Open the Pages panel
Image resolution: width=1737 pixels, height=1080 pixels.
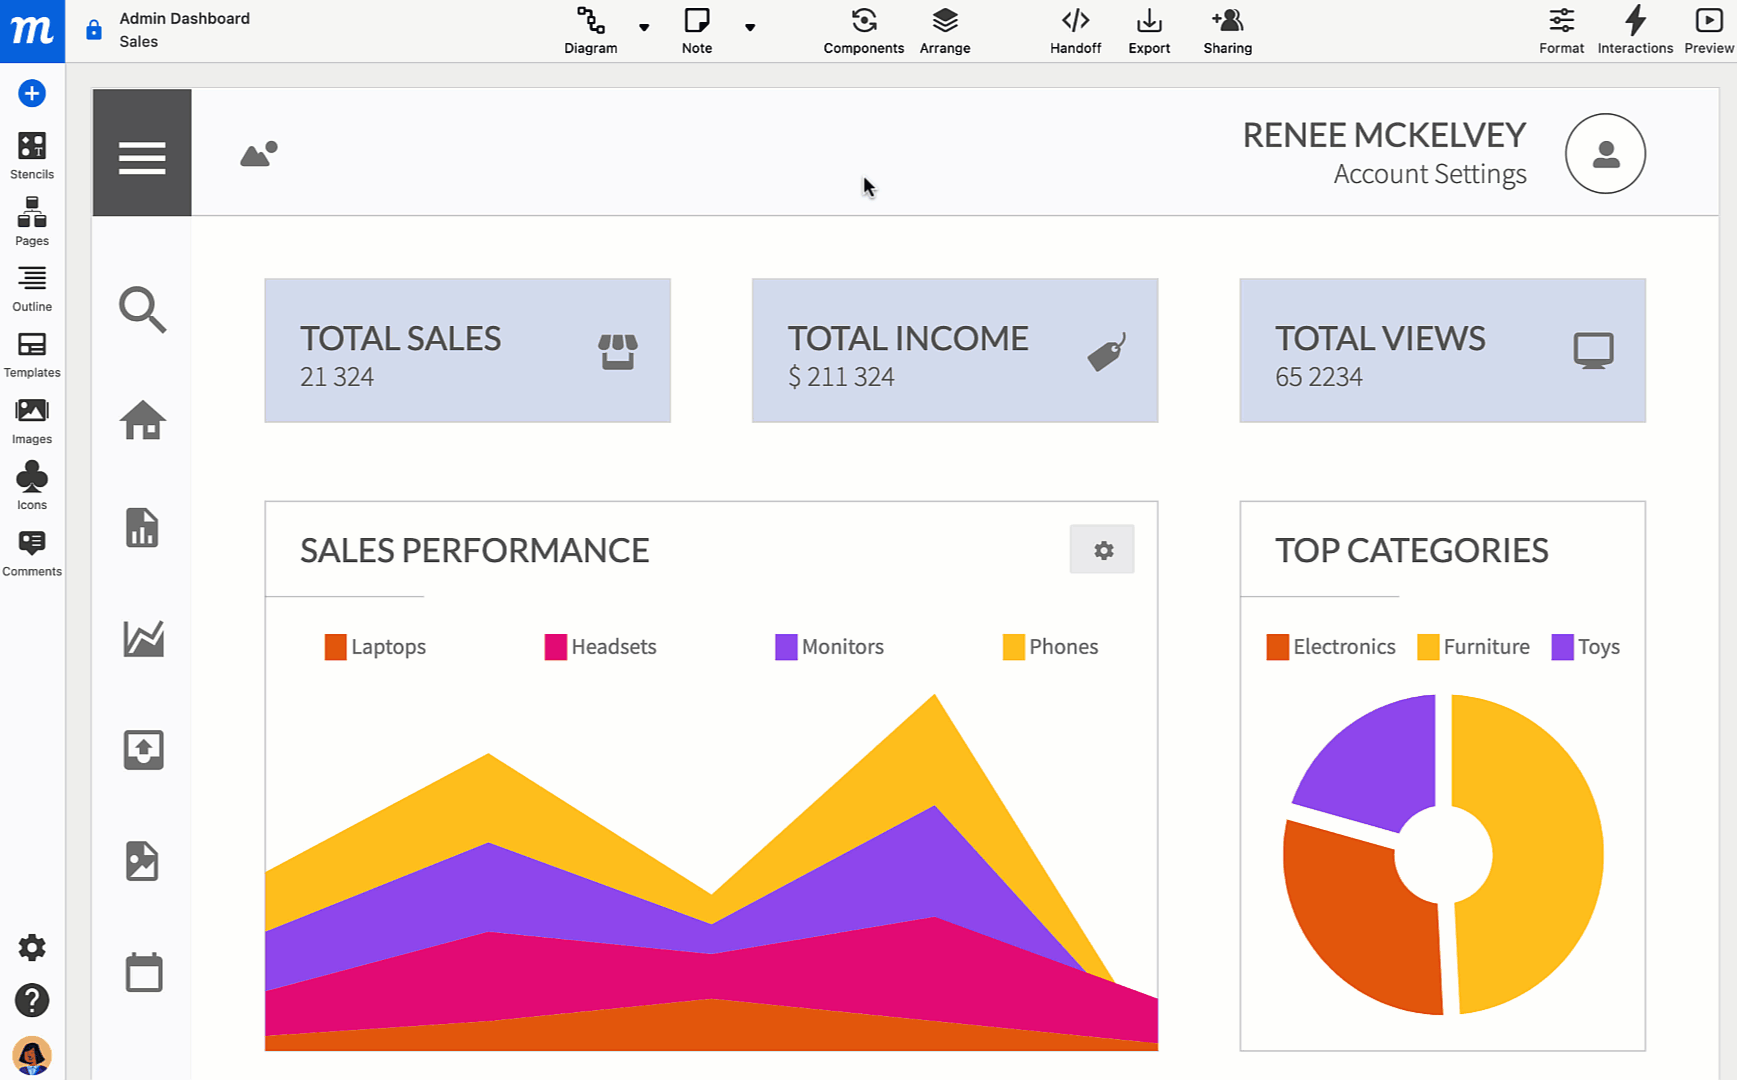(x=32, y=221)
